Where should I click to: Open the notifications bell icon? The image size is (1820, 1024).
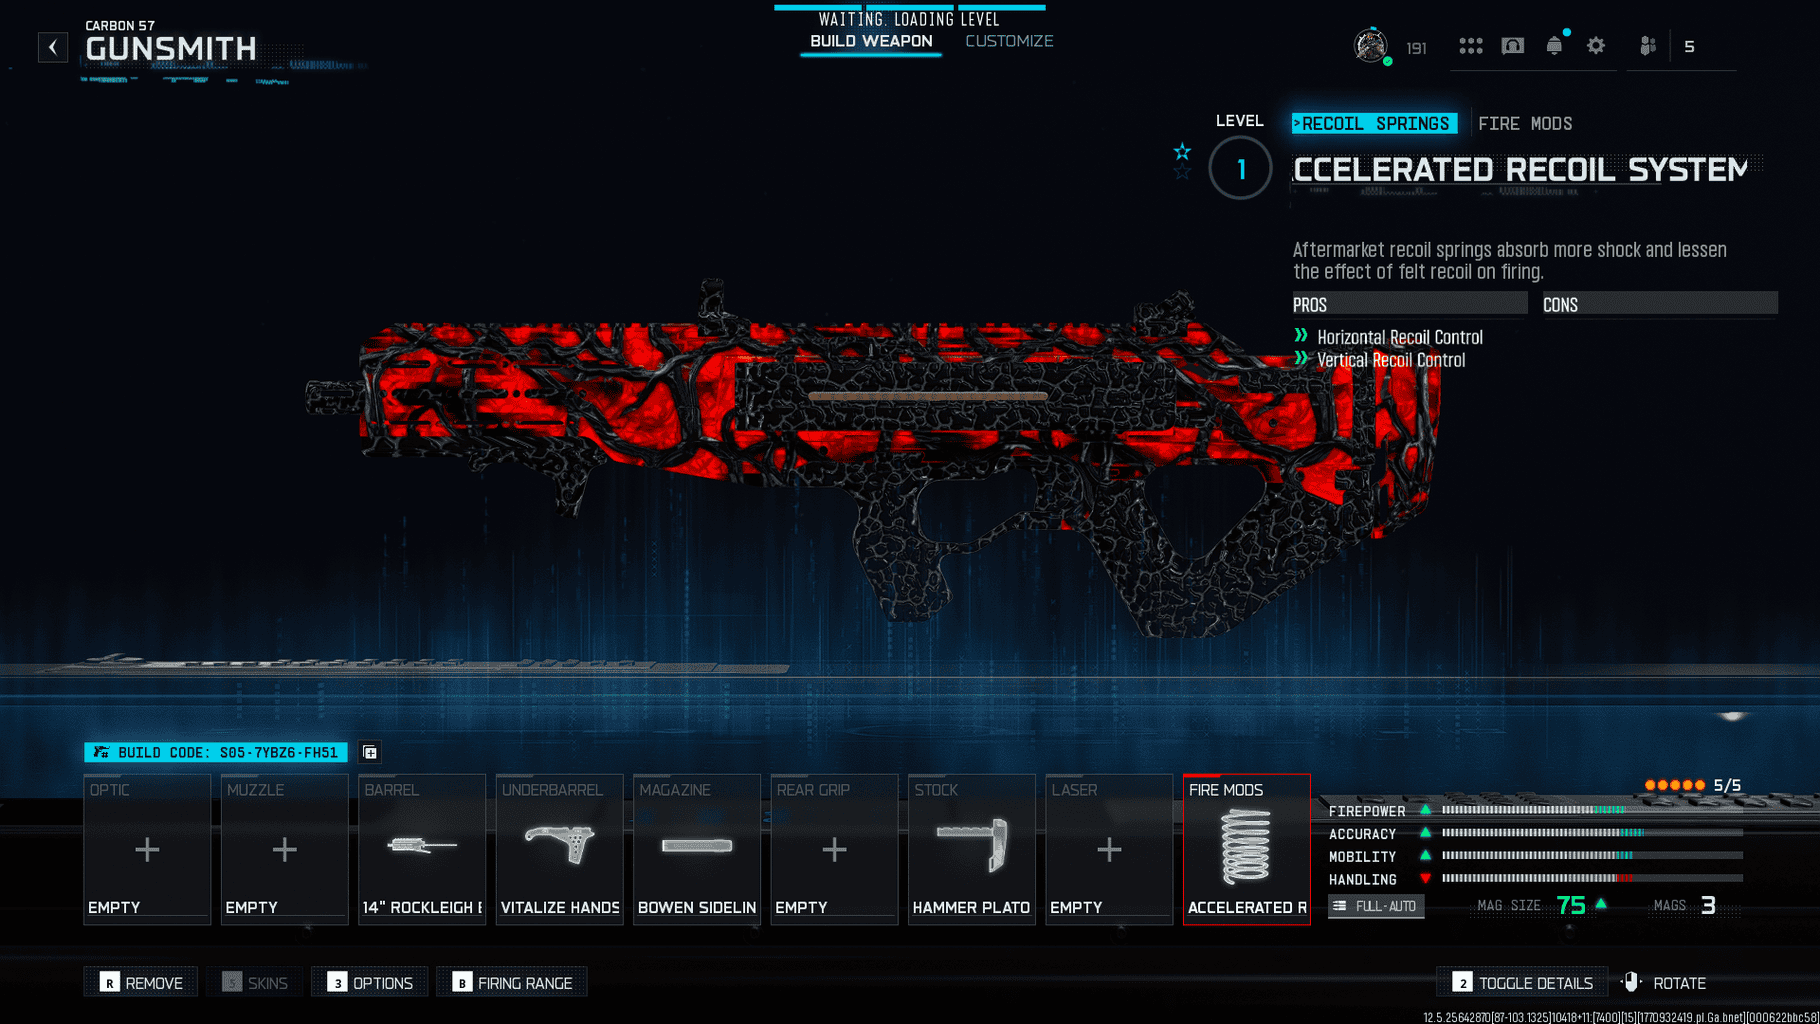[x=1554, y=46]
